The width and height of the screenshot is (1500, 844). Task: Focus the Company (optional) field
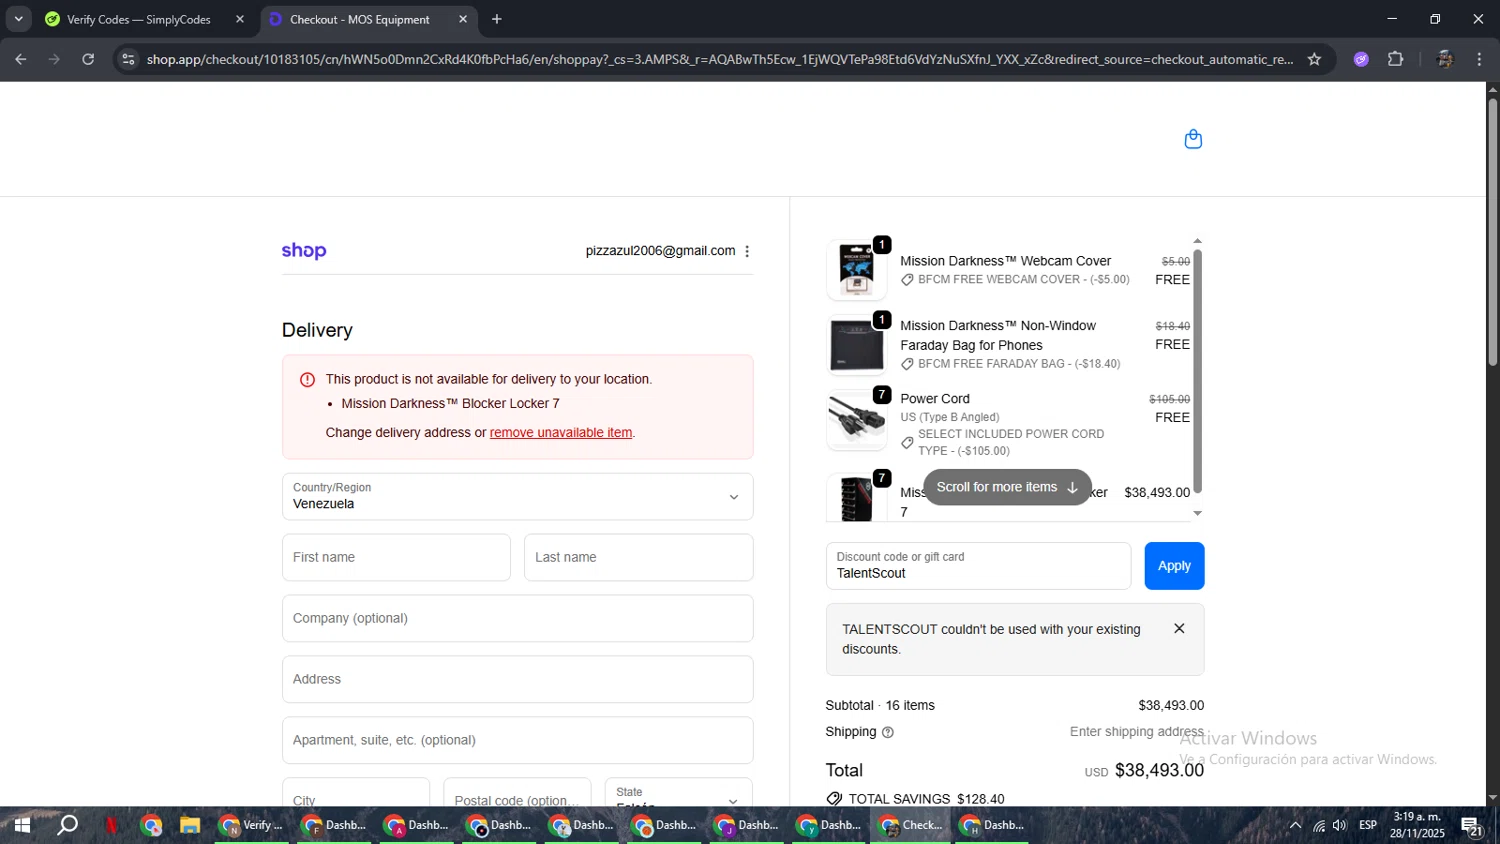[x=517, y=619]
